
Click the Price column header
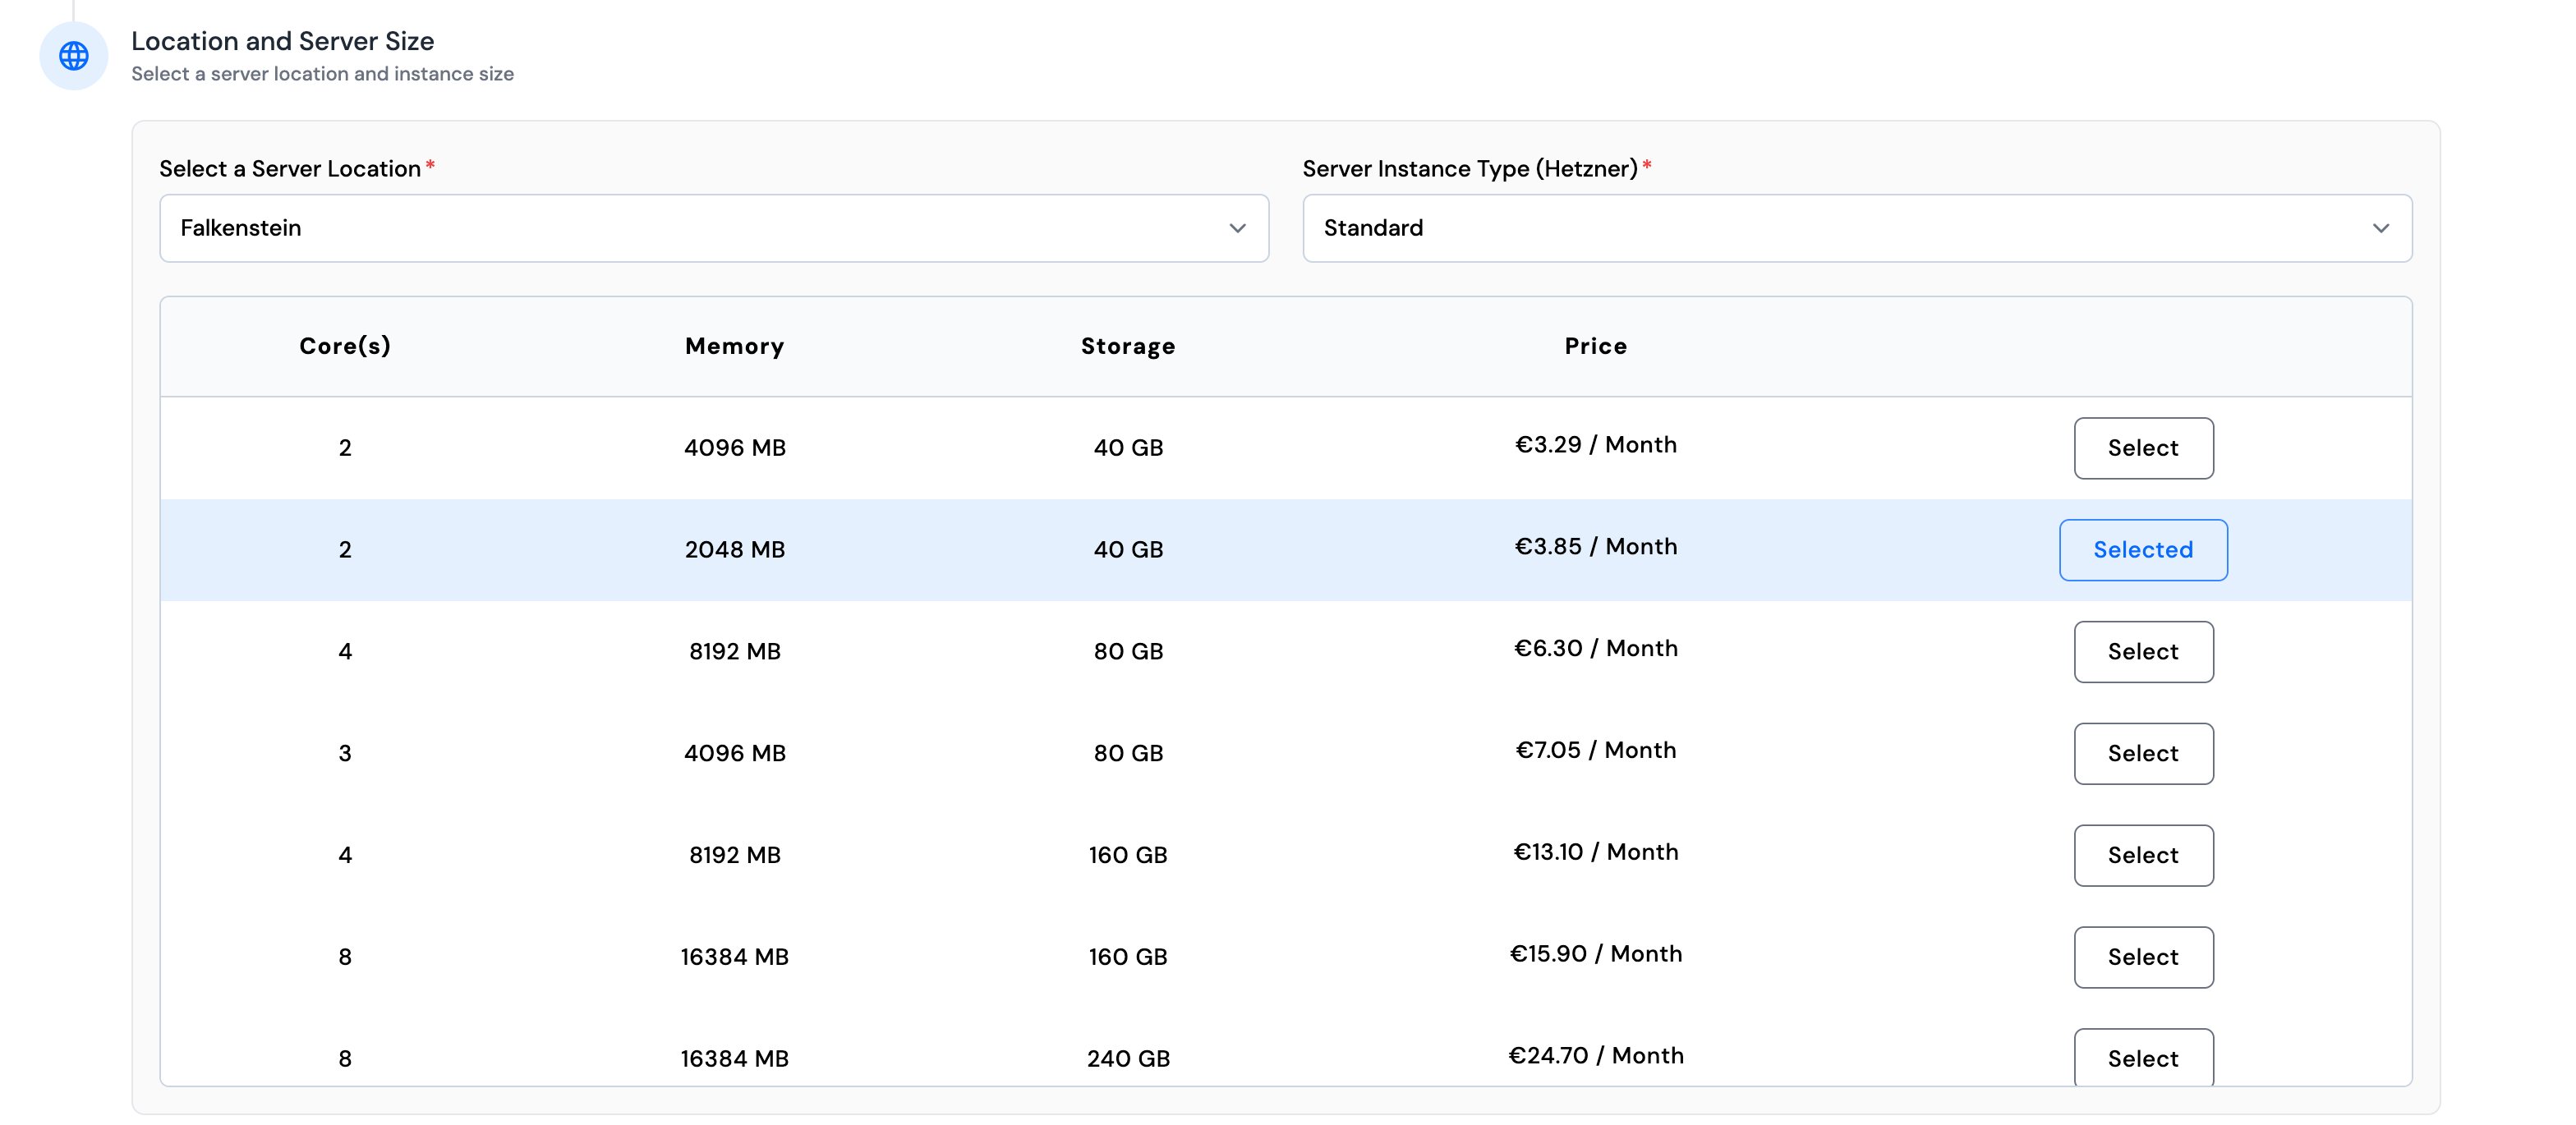tap(1595, 346)
